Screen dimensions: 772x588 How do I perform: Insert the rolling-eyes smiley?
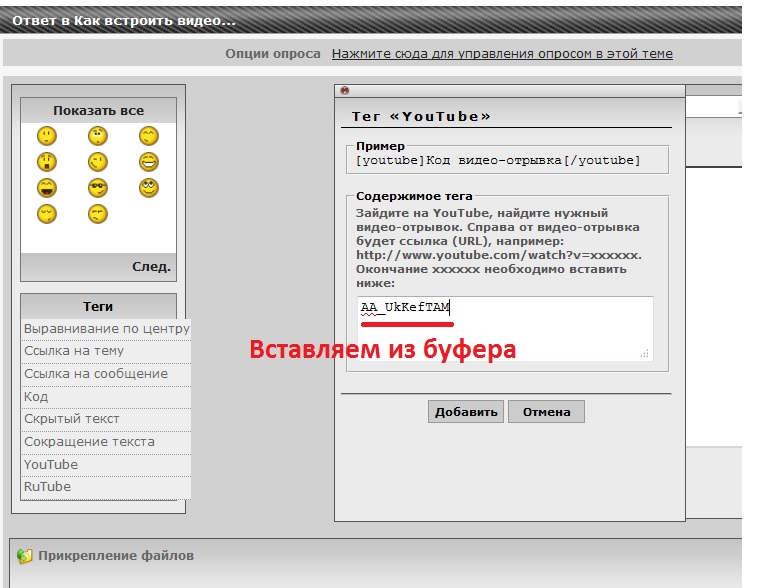pos(149,188)
